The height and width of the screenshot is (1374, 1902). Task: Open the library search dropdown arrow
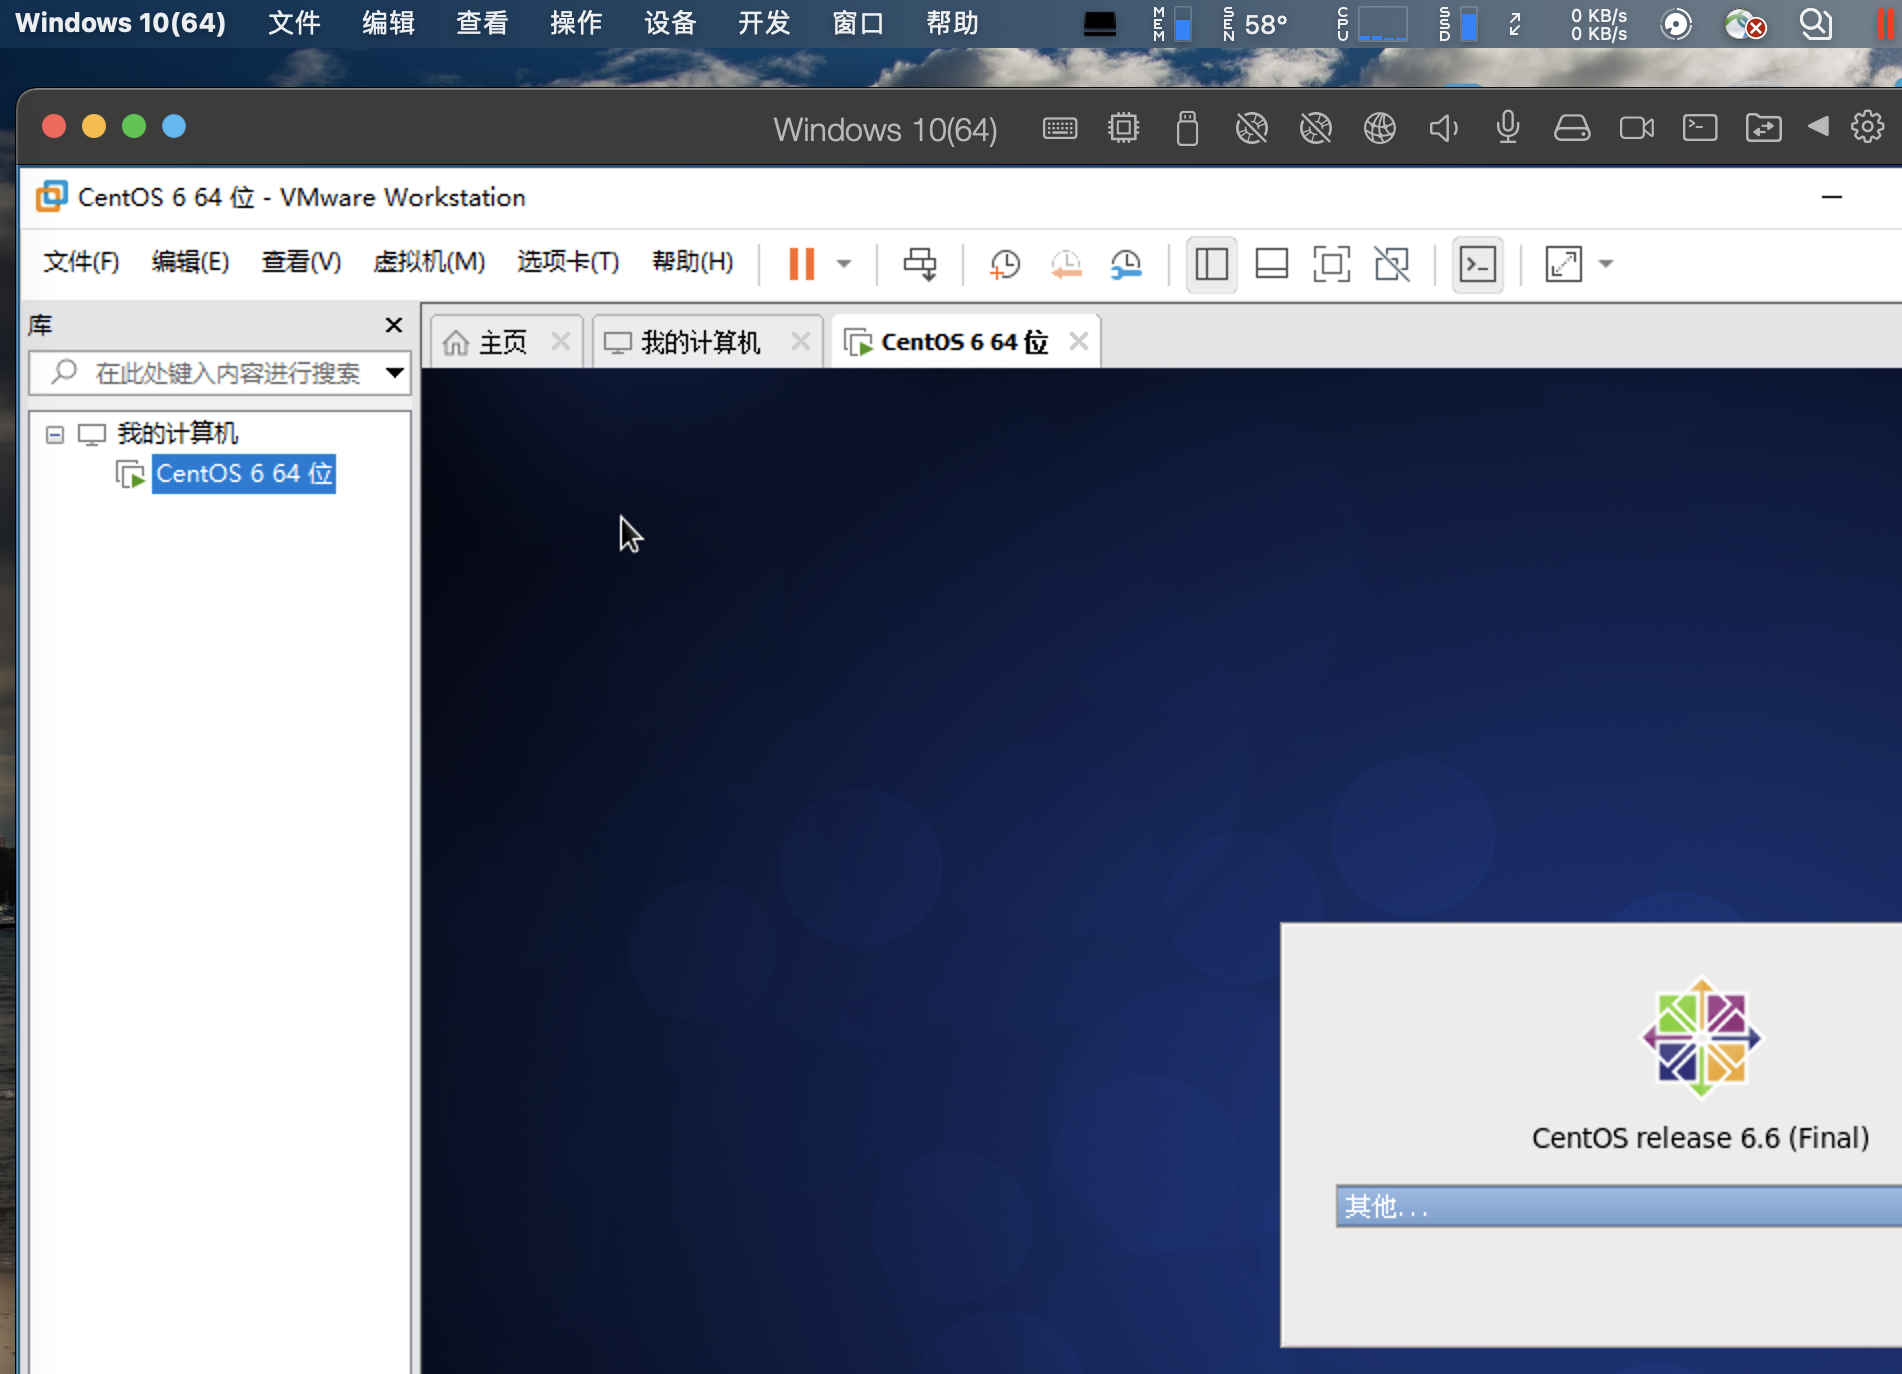[x=395, y=373]
